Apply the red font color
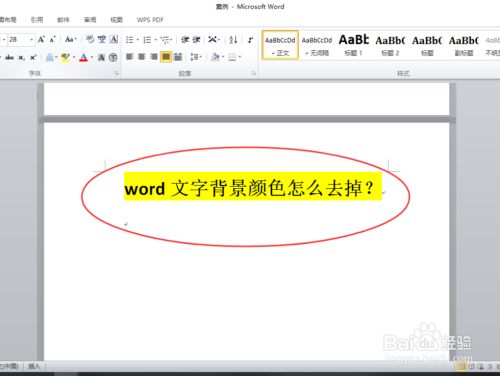 coord(84,58)
